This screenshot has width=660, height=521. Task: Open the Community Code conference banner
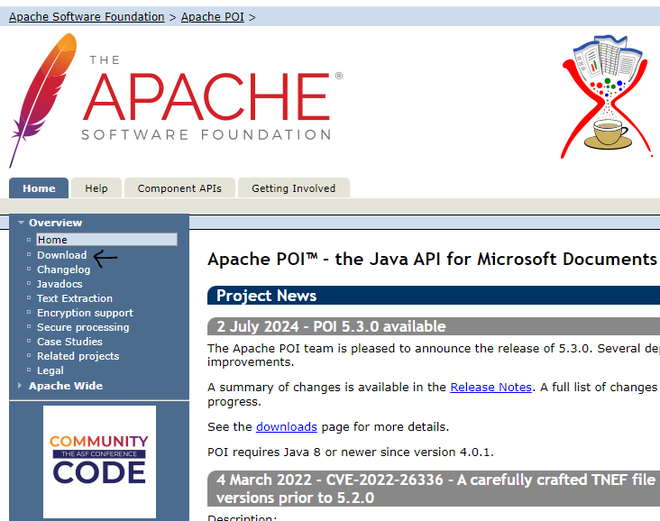pos(99,462)
